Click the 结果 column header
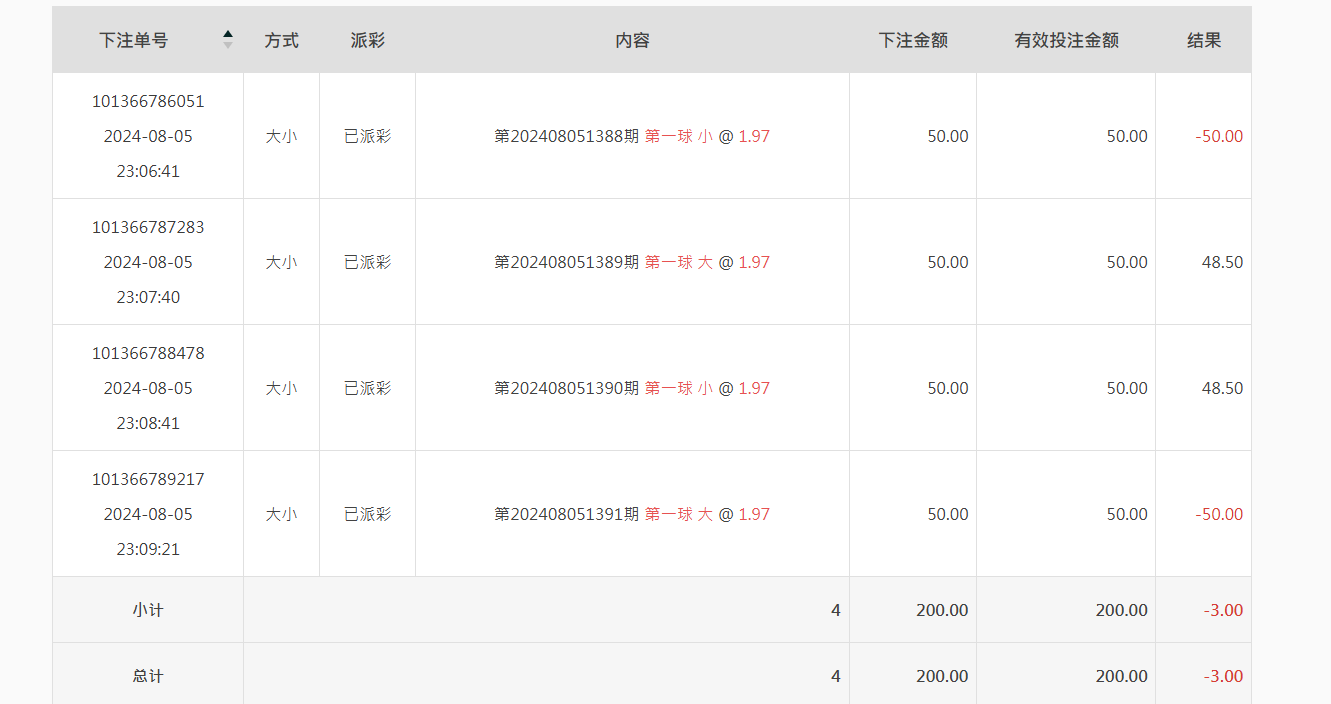1331x704 pixels. pos(1203,40)
